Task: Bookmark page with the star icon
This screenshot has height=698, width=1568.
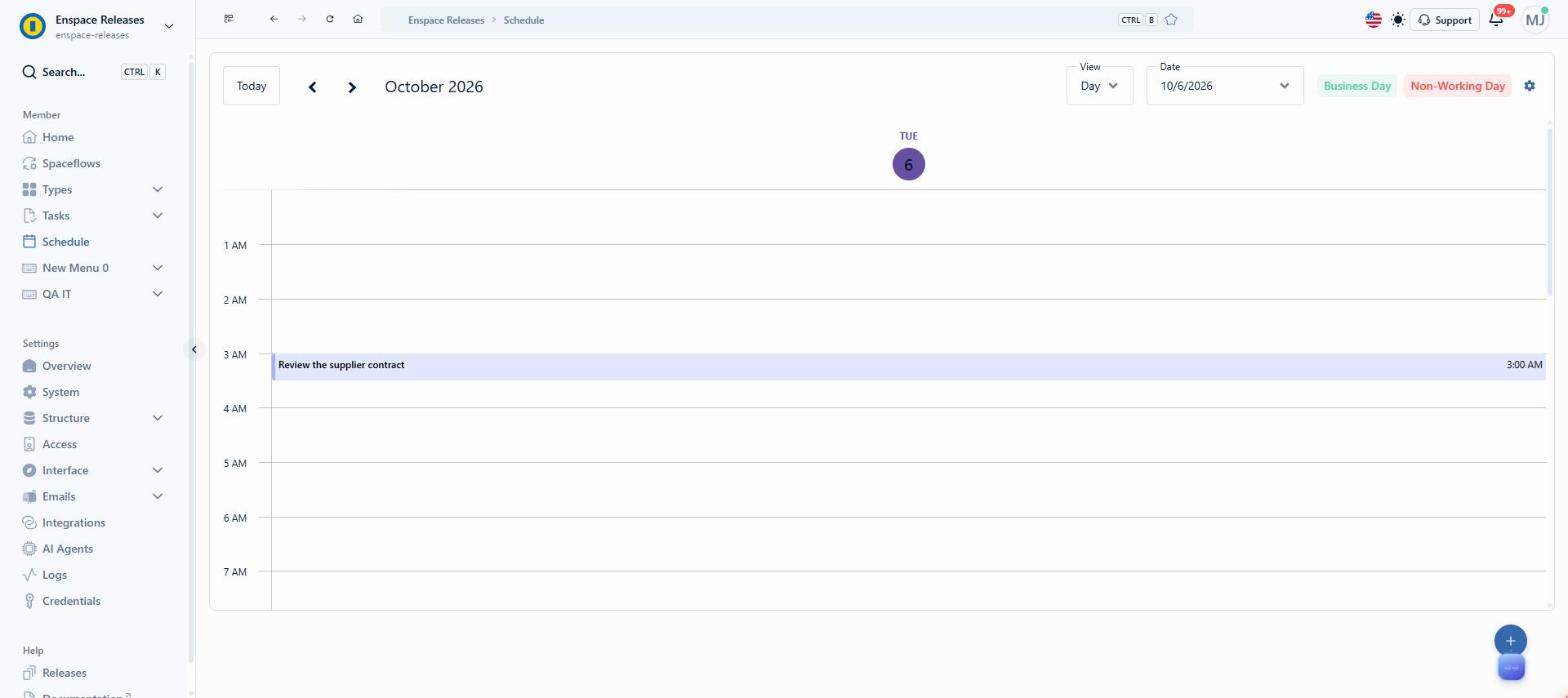Action: [x=1171, y=20]
